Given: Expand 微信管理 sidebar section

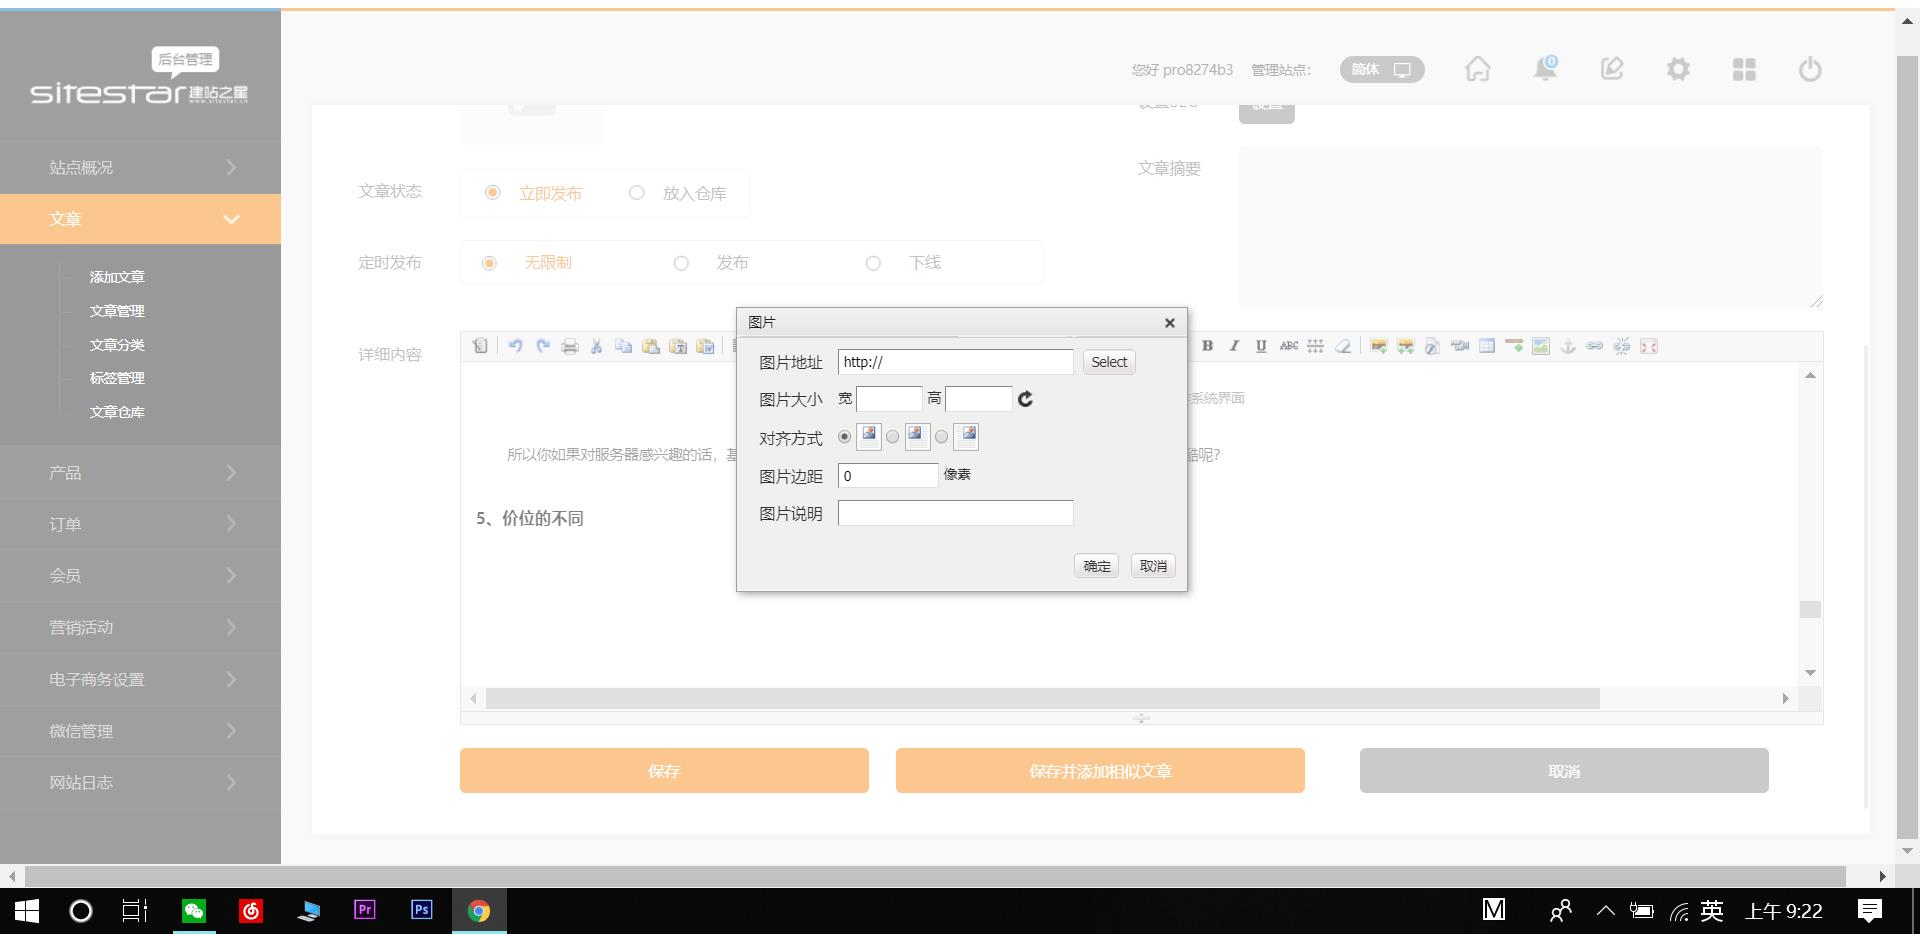Looking at the screenshot, I should 140,731.
